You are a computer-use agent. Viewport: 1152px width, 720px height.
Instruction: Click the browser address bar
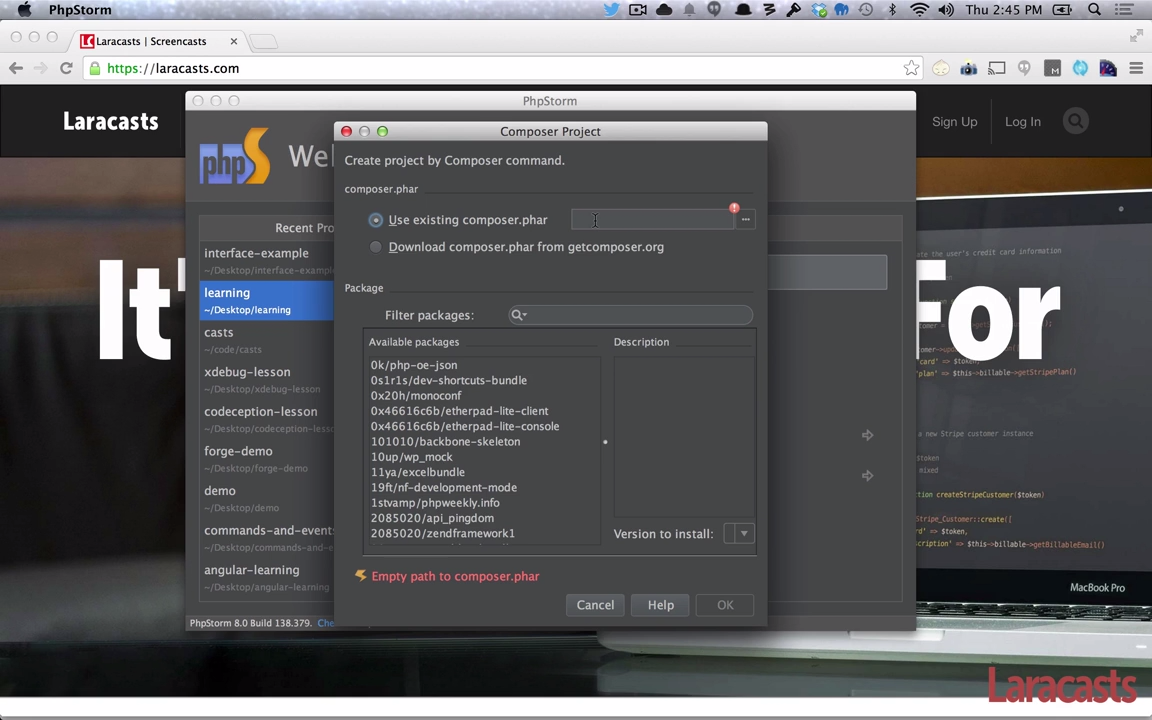pos(503,68)
